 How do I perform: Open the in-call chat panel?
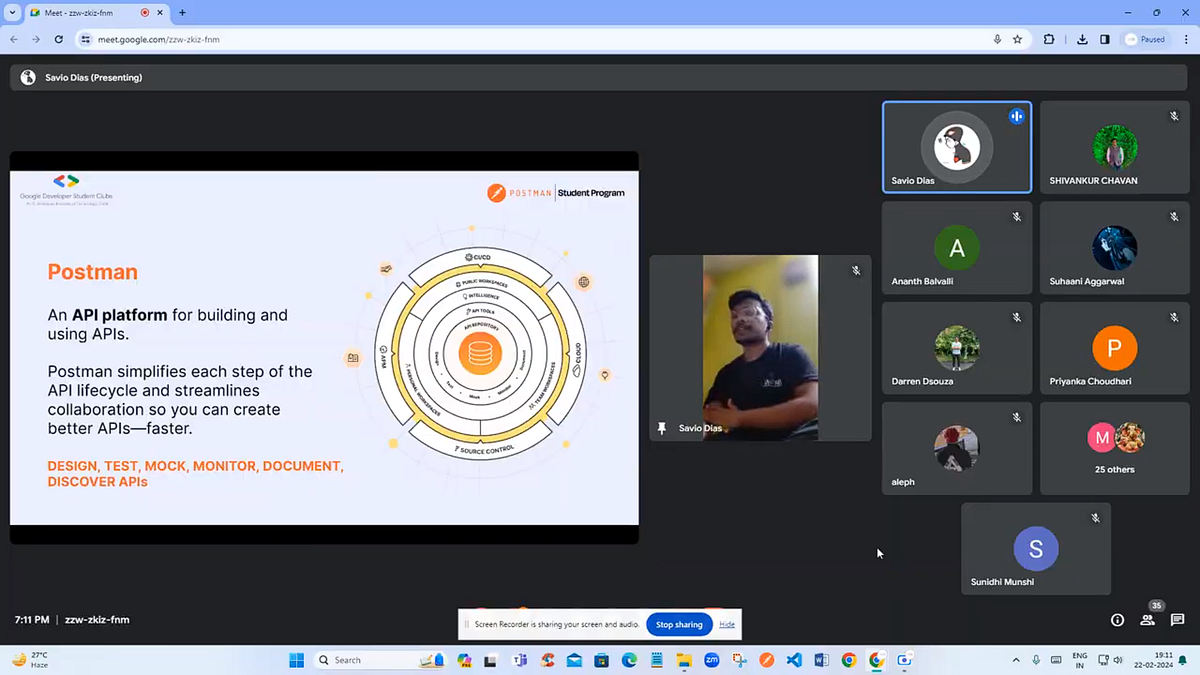(1178, 620)
